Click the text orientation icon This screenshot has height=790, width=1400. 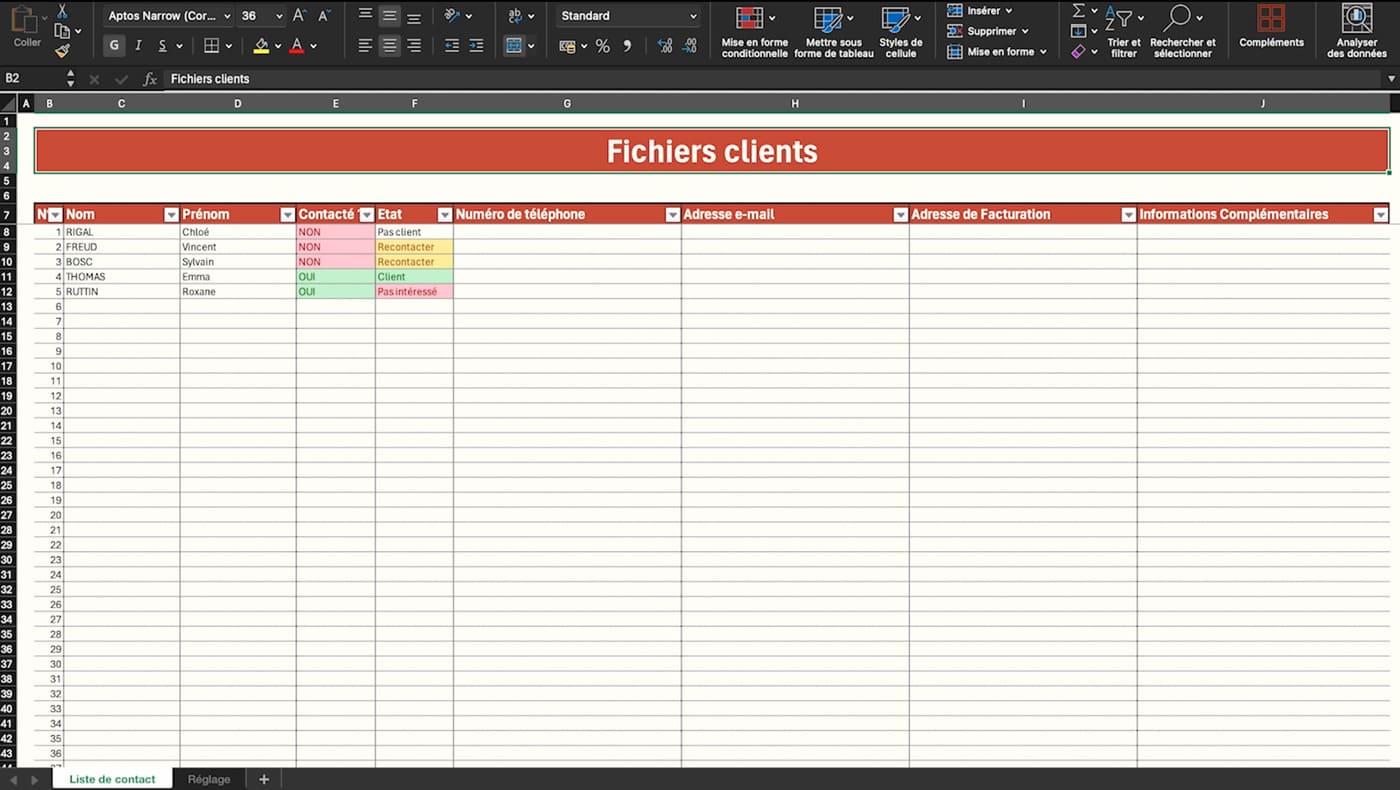click(451, 15)
